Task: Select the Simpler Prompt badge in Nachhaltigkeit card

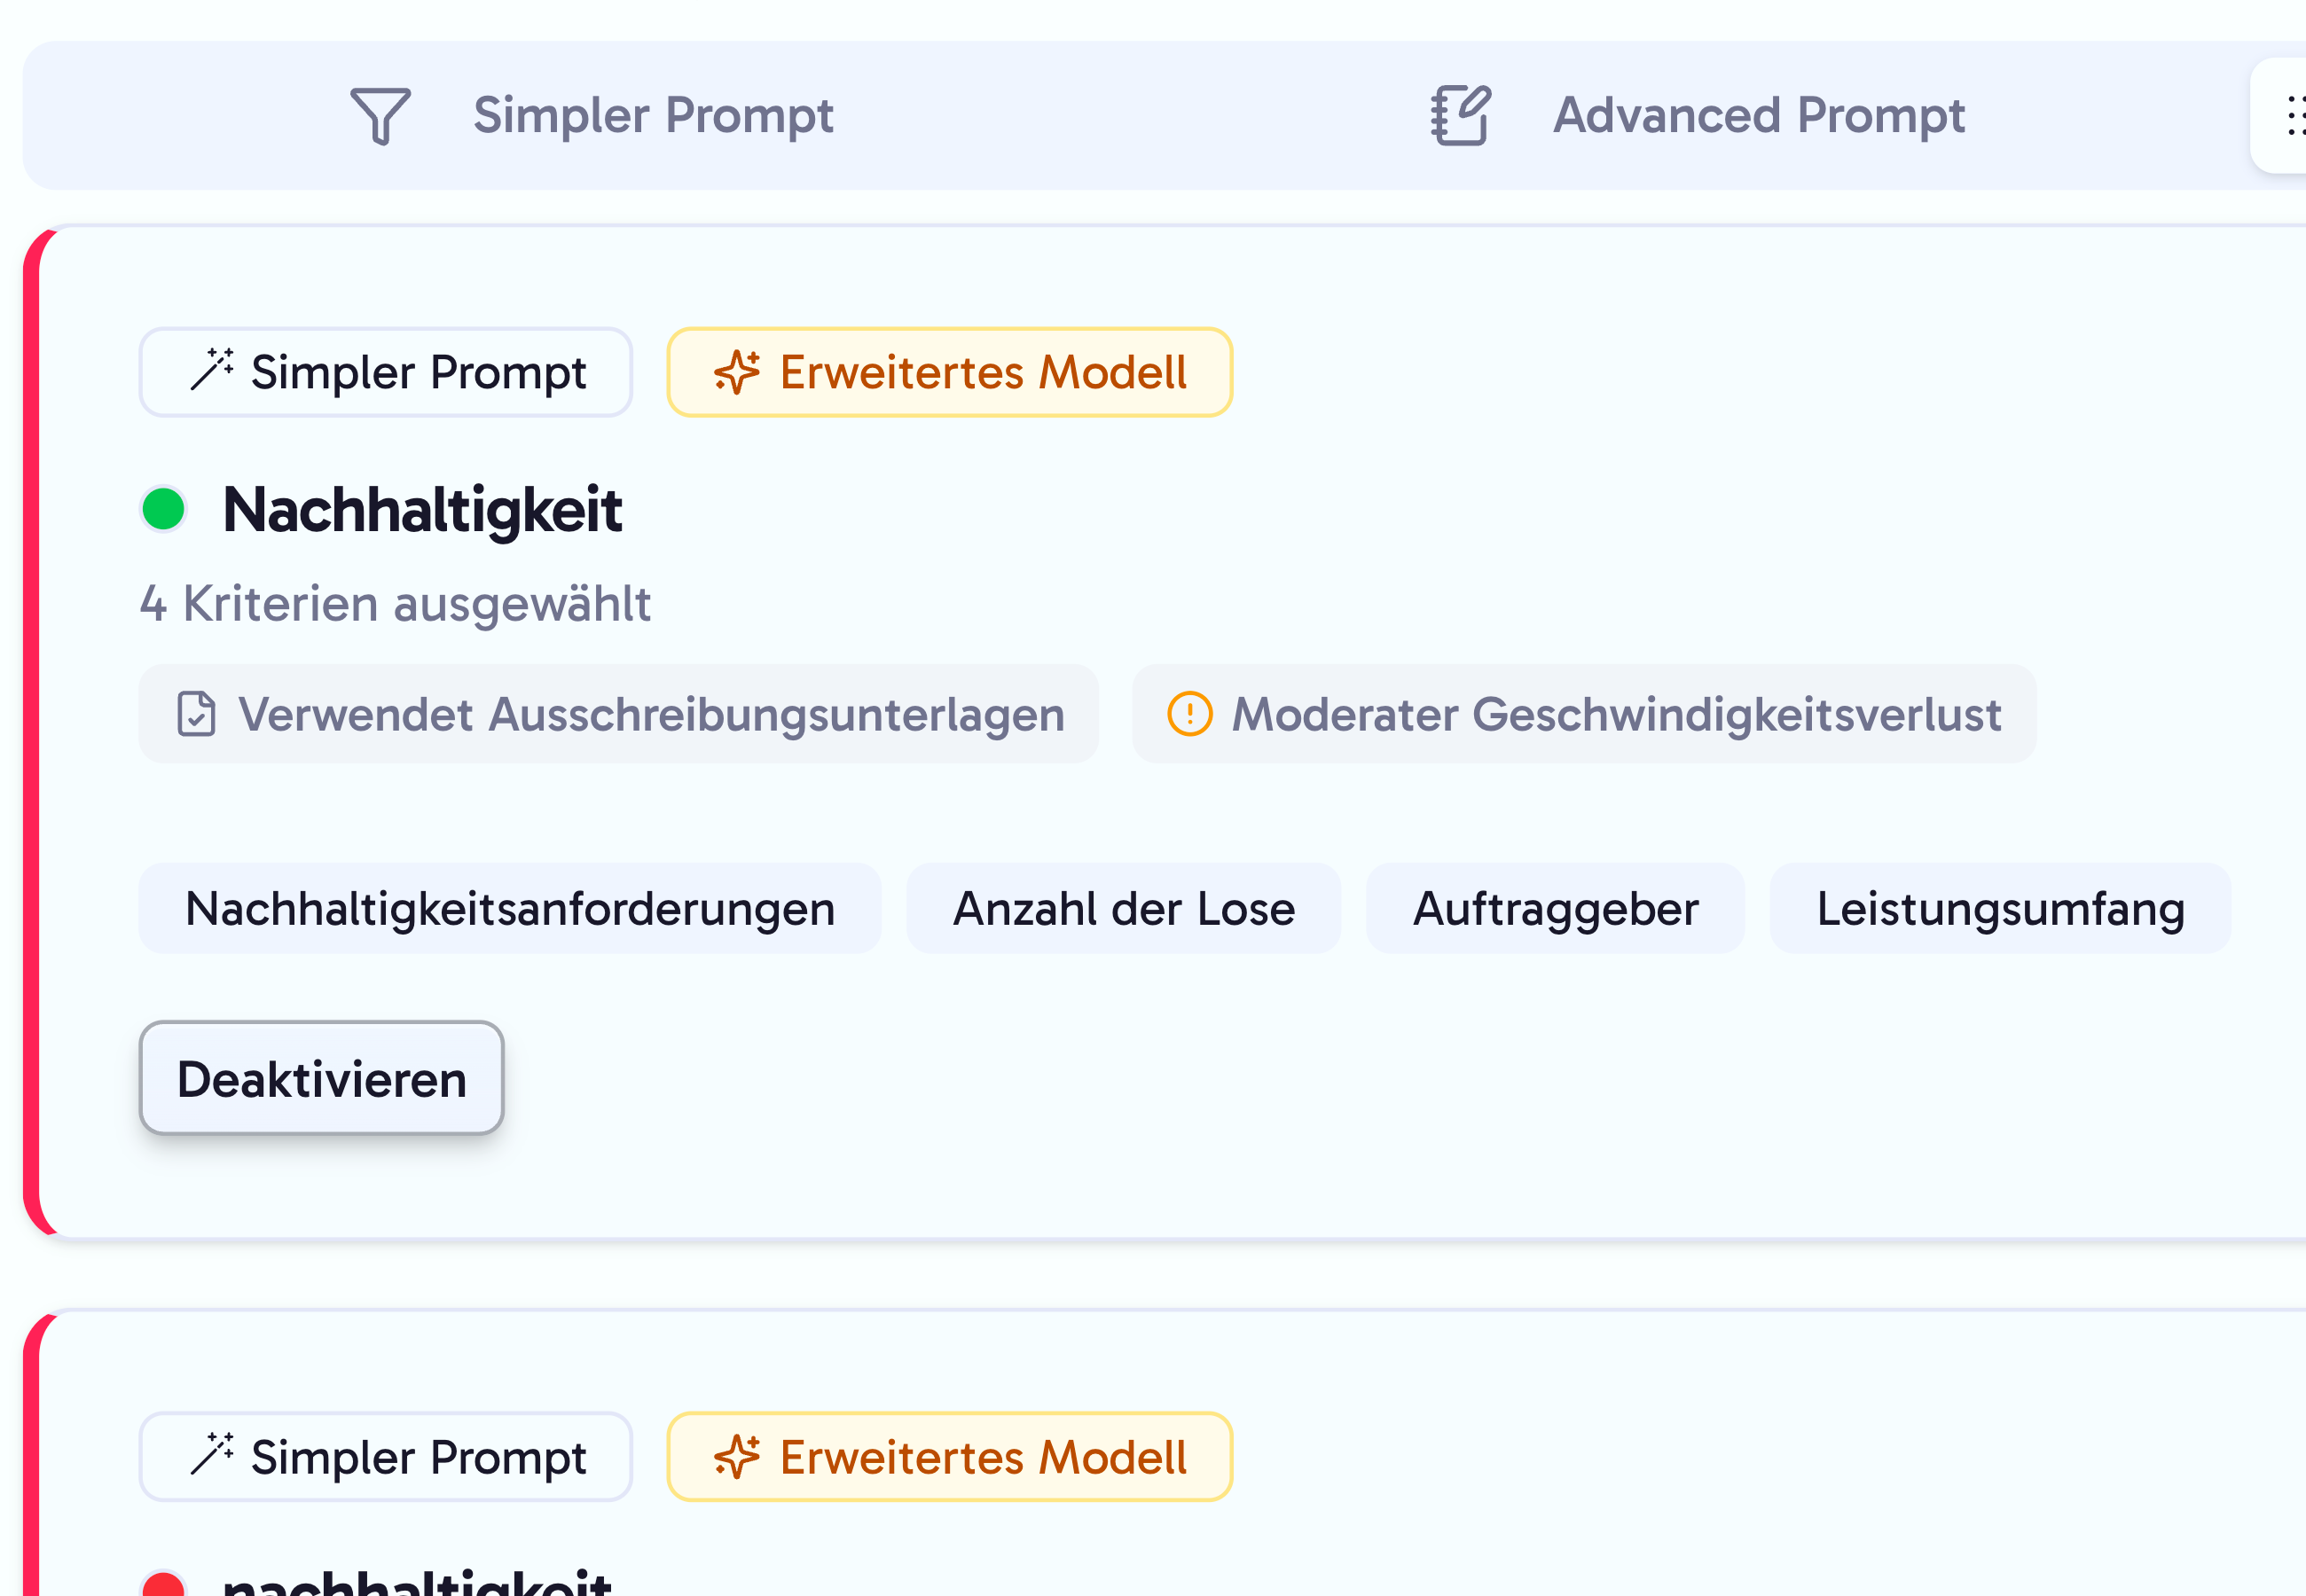Action: tap(386, 372)
